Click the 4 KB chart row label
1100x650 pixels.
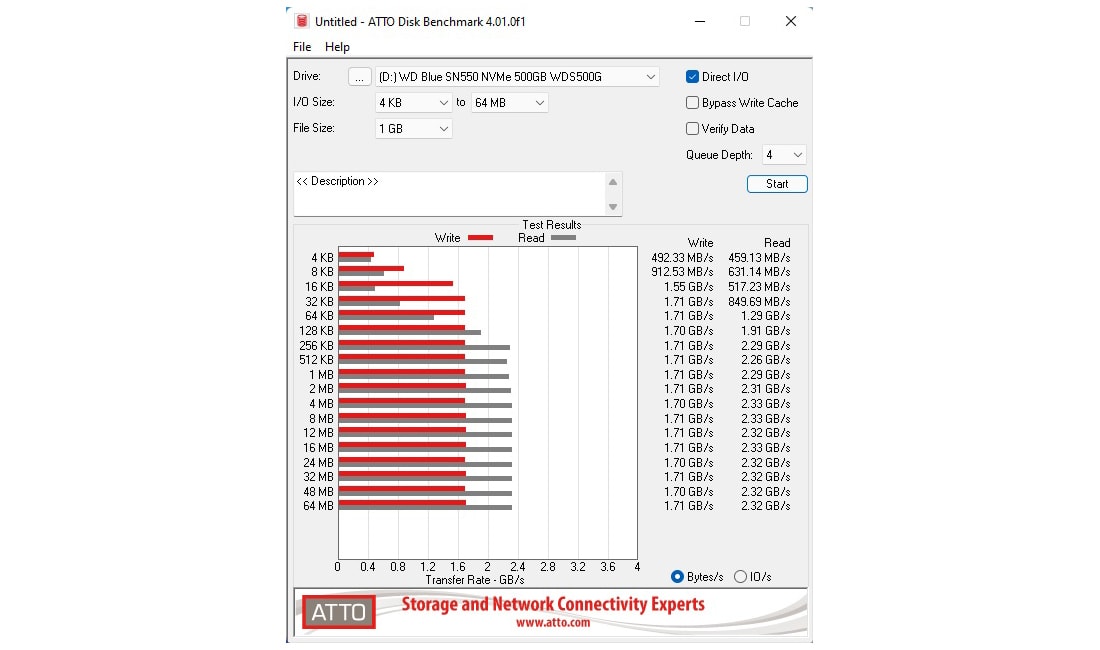pos(323,258)
